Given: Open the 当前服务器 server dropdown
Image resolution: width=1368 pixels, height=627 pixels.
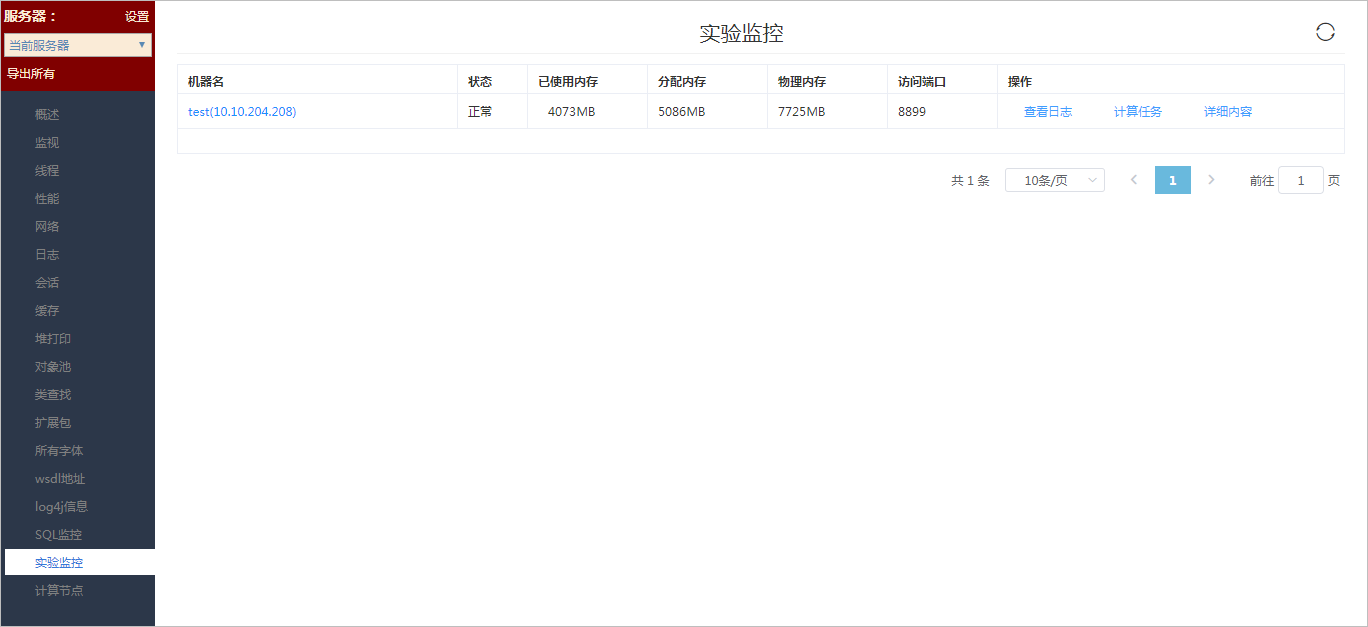Looking at the screenshot, I should point(78,45).
